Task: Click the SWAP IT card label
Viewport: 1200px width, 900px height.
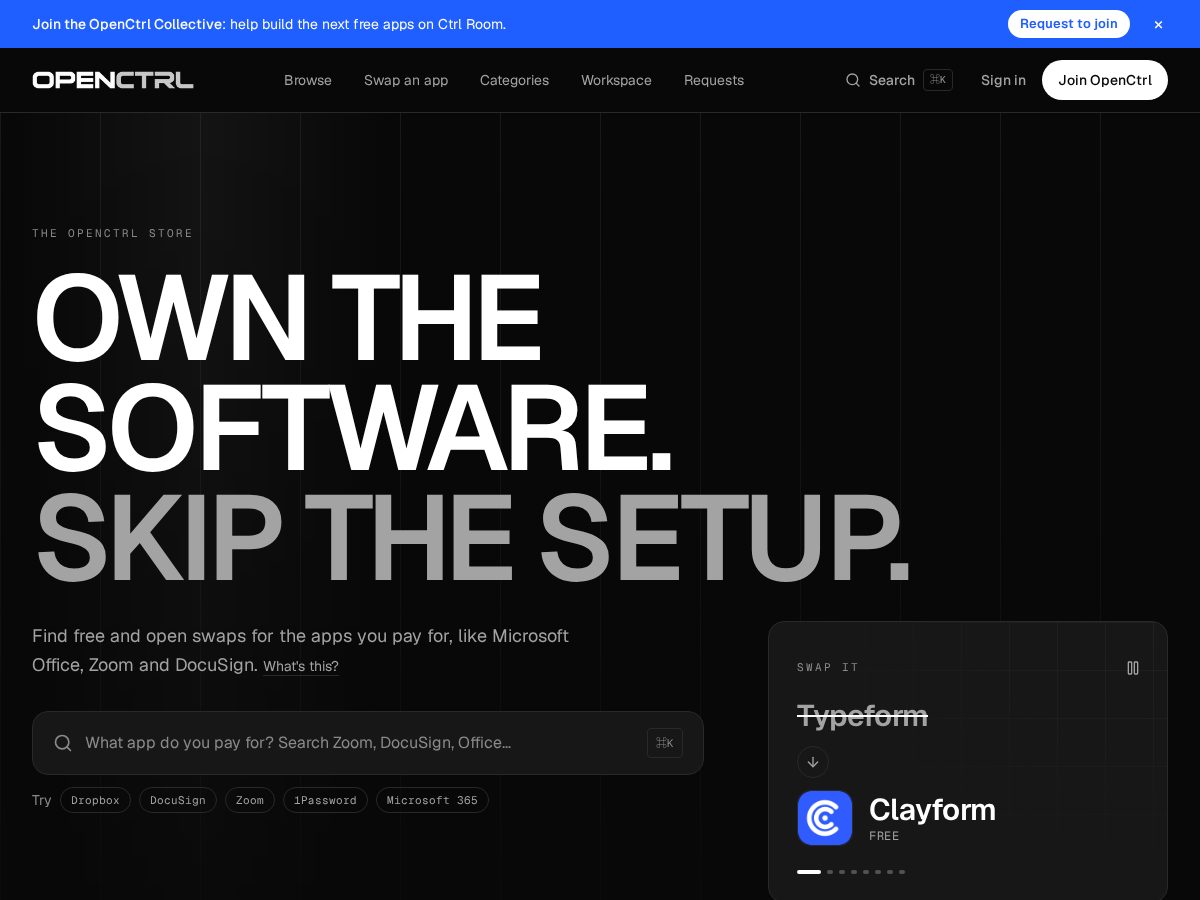Action: [828, 668]
